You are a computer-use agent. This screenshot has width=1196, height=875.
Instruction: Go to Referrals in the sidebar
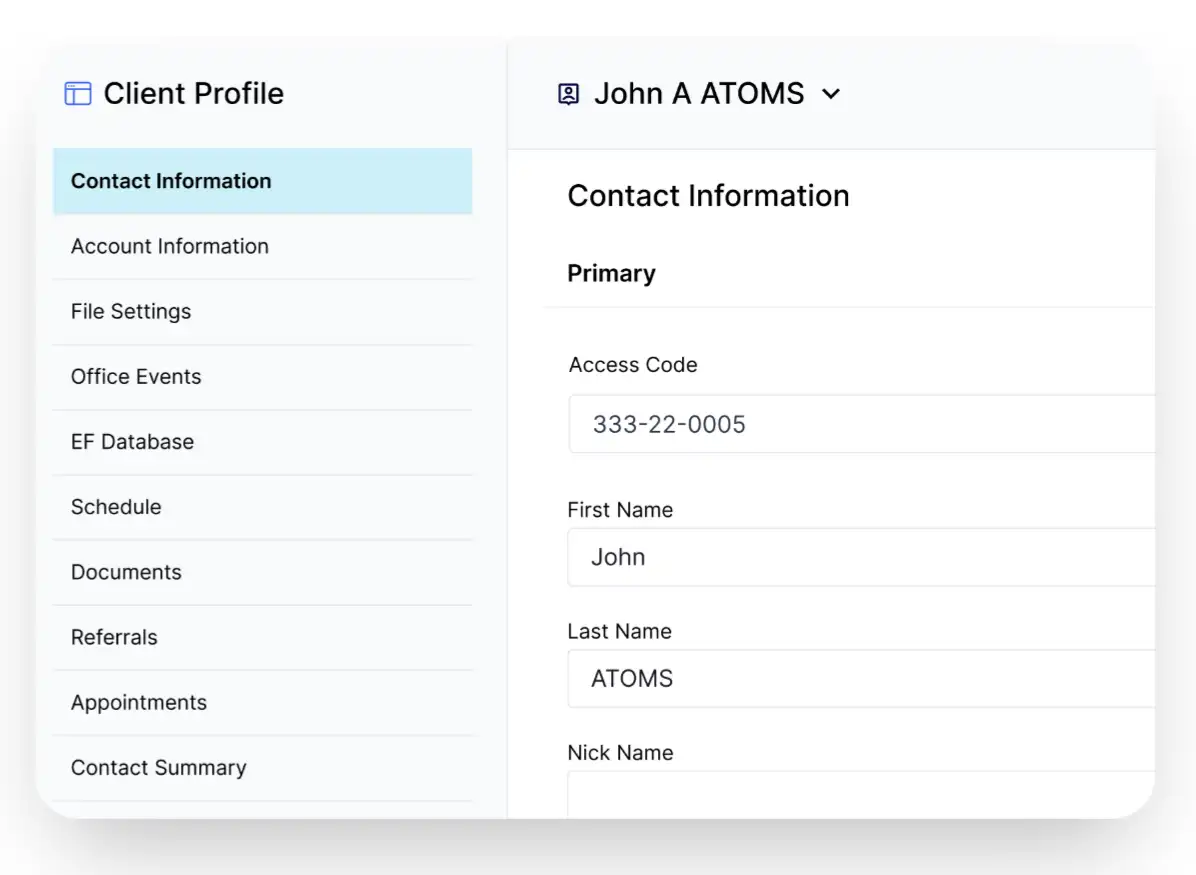point(262,637)
